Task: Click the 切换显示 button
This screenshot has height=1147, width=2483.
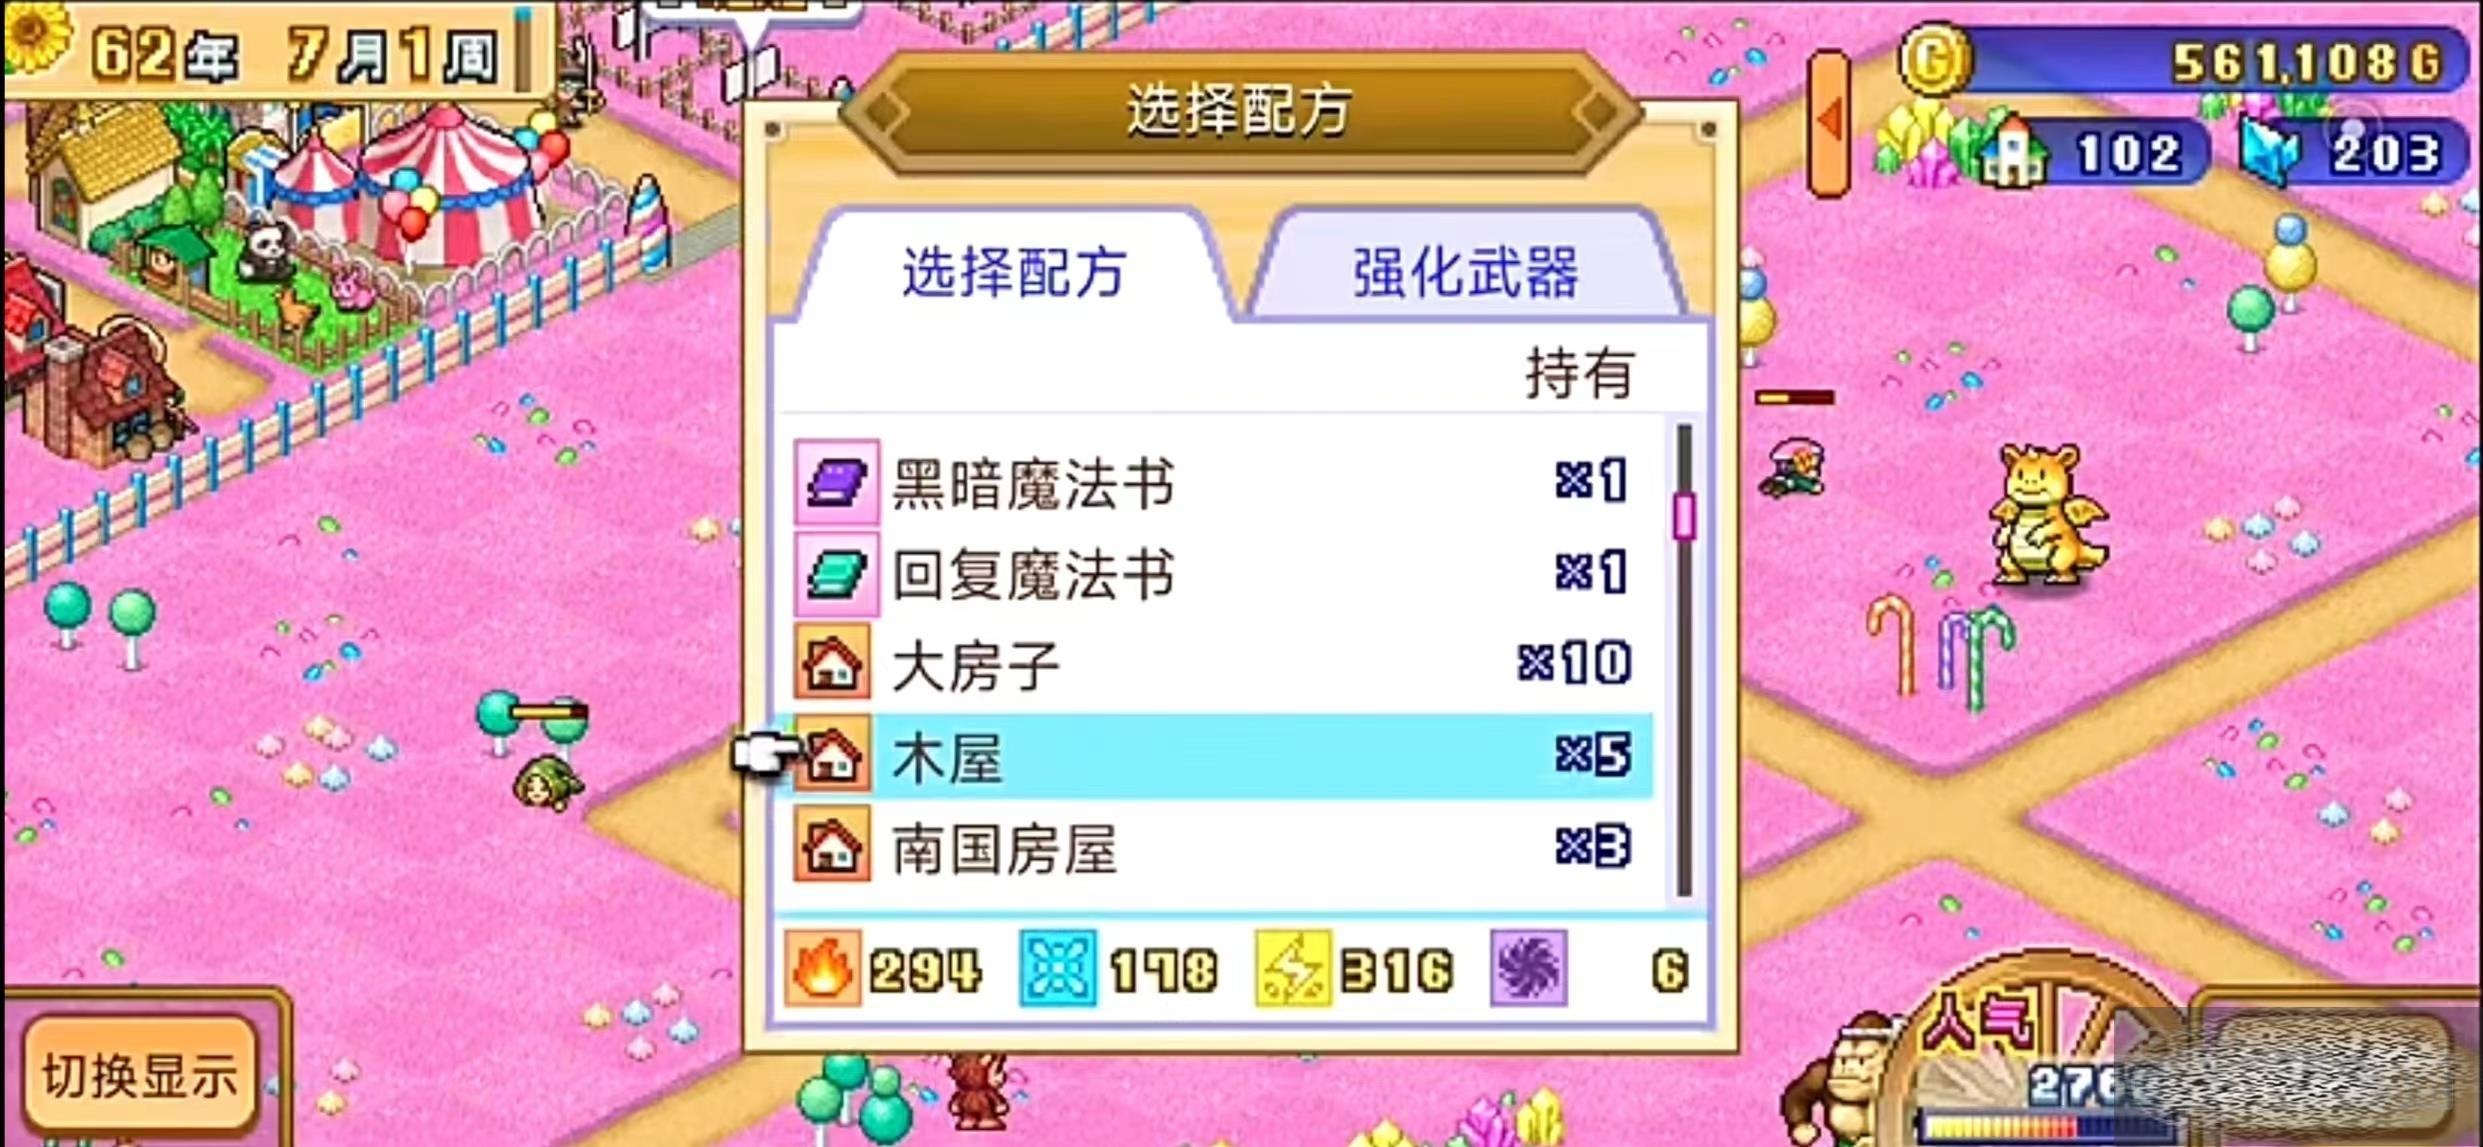Action: [141, 1077]
